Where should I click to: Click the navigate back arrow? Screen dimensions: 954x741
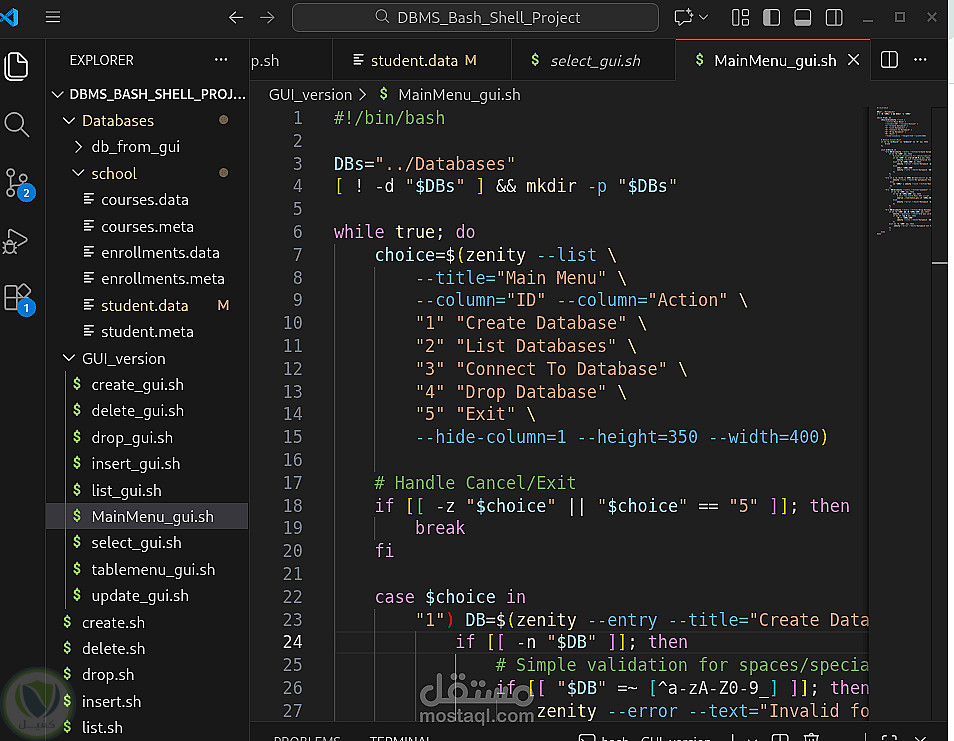[236, 17]
